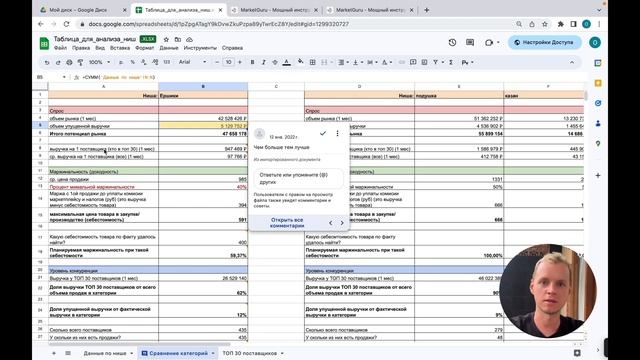Open the Вставка menu
Screen dimensions: 640x360
(120, 48)
